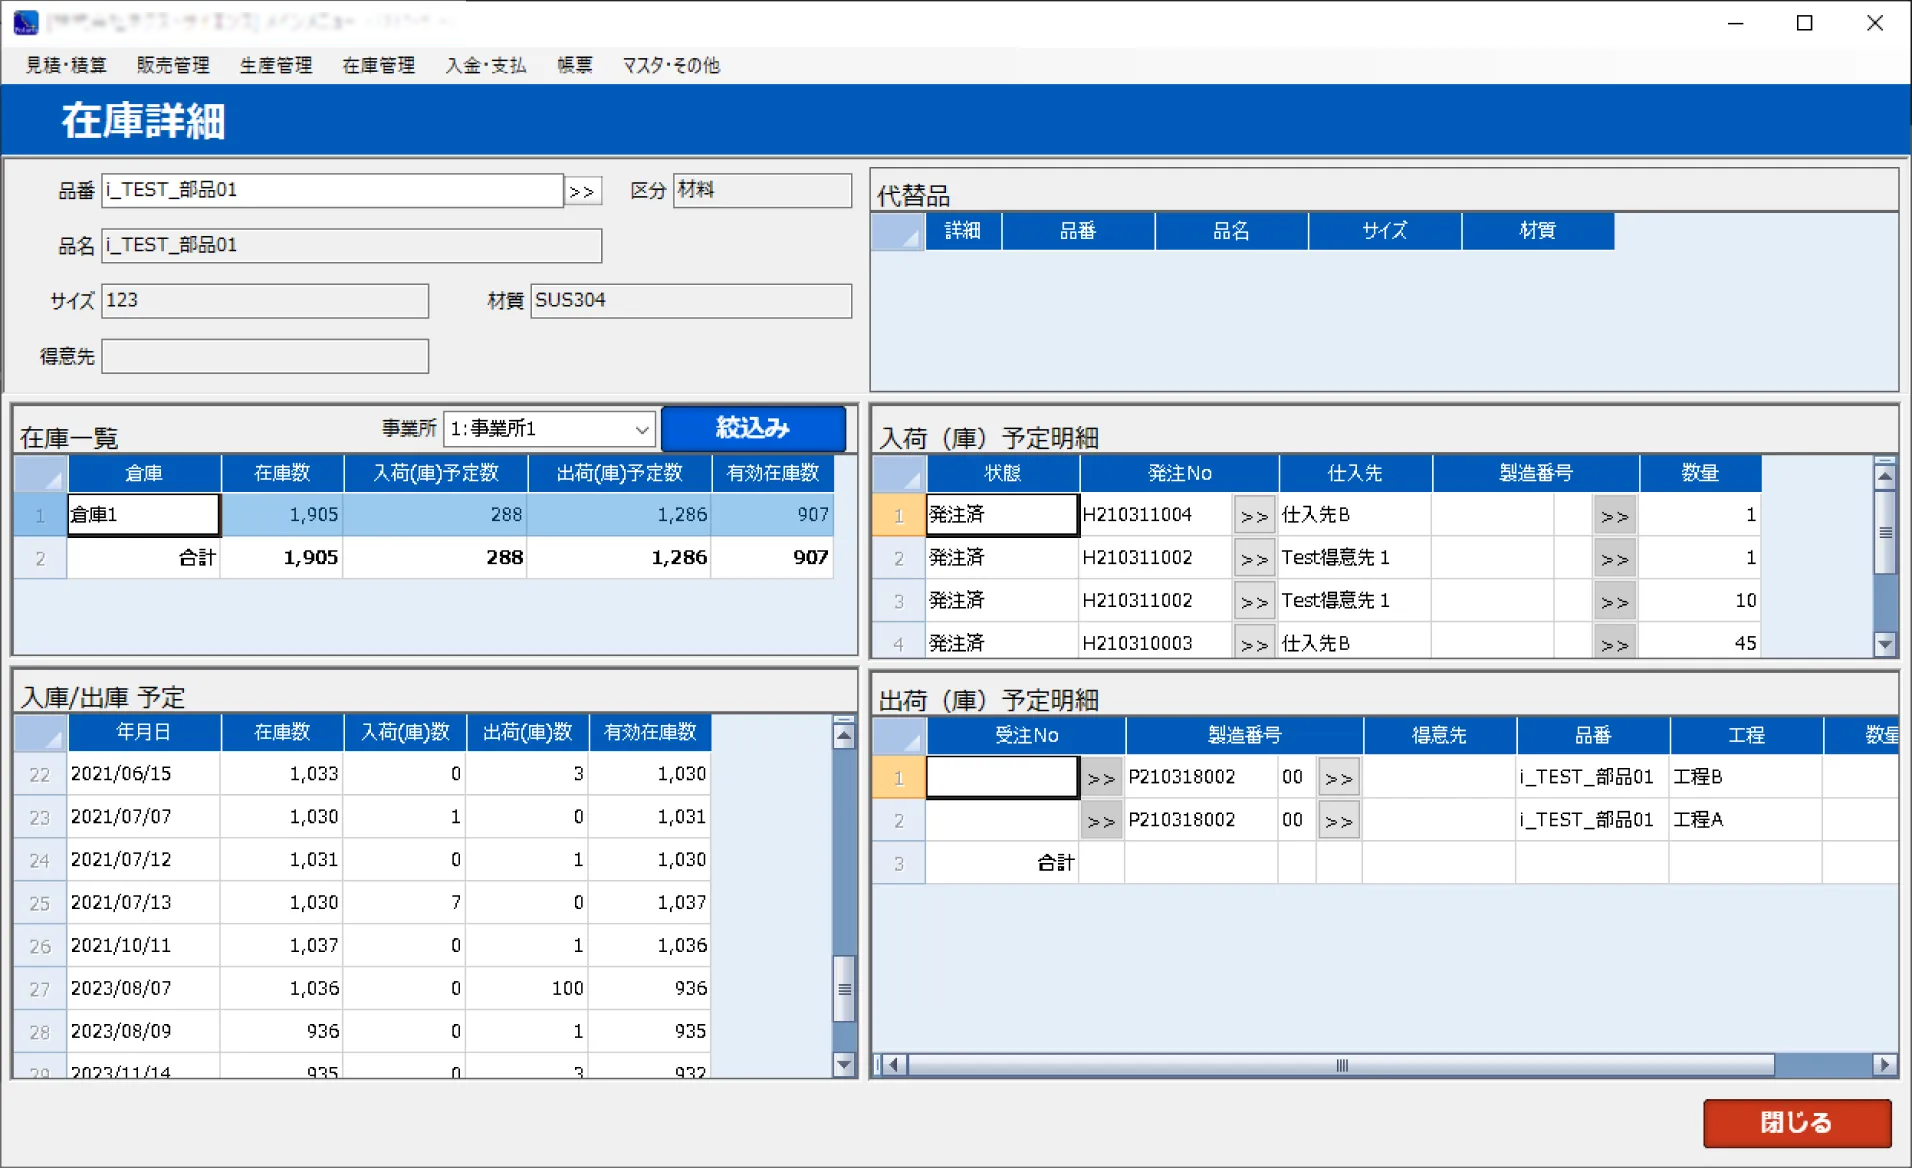Select the 倉庫1 cell in 在庫一覧
Image resolution: width=1912 pixels, height=1168 pixels.
(x=143, y=515)
